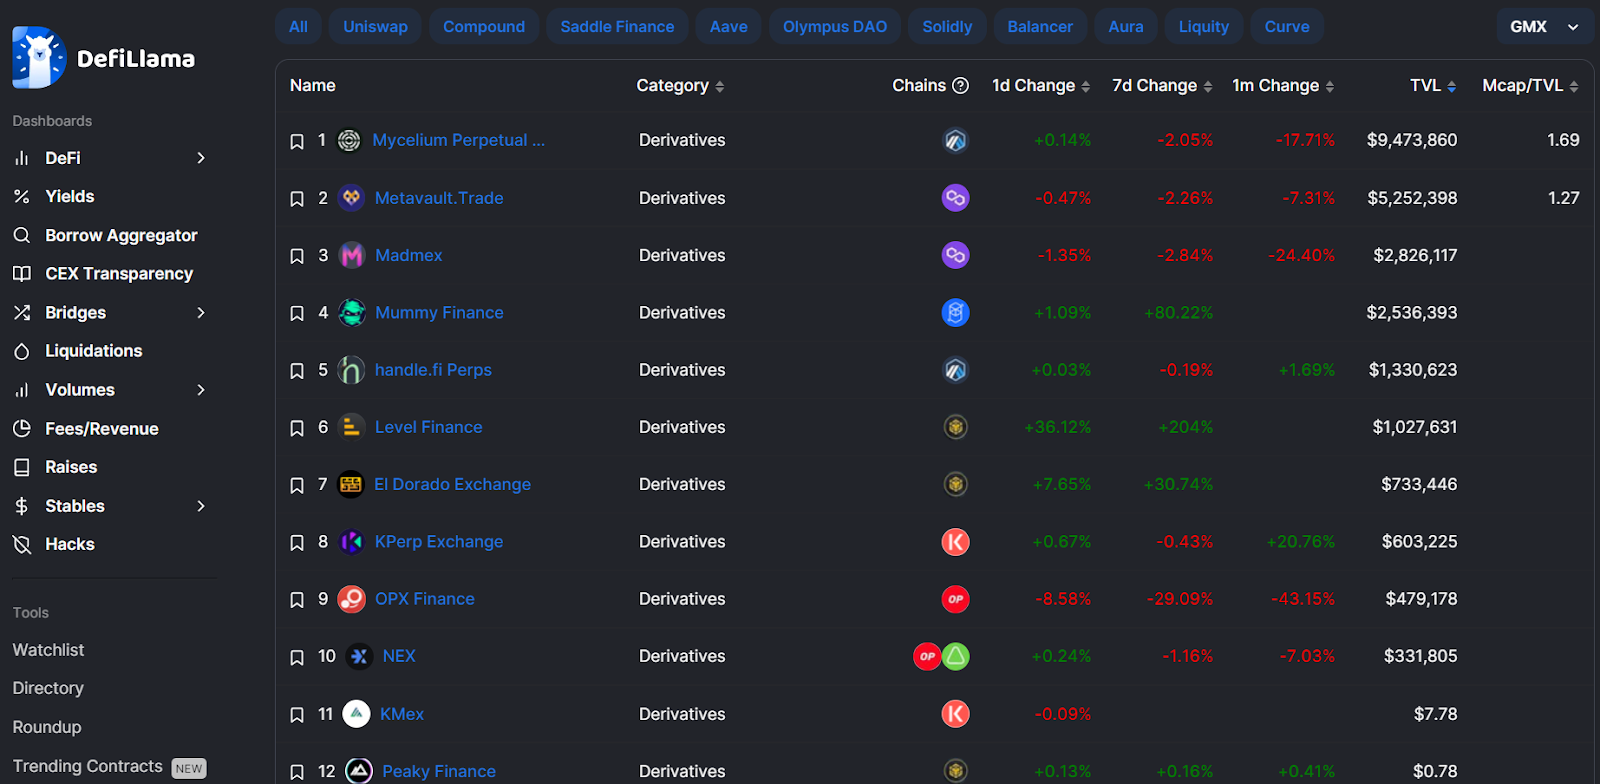Select the Curve filter tab
The image size is (1600, 784).
(x=1287, y=27)
